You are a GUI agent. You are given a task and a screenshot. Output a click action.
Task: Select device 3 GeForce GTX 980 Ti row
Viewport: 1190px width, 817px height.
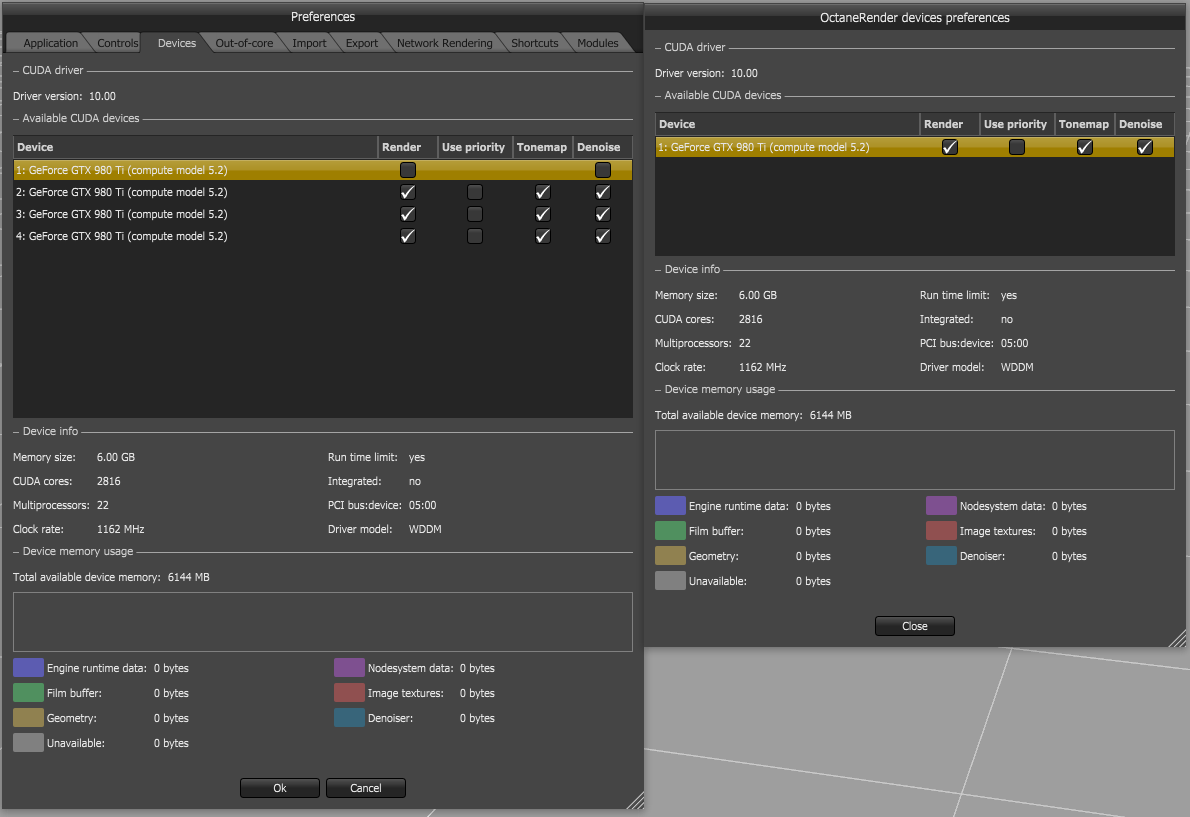pyautogui.click(x=323, y=214)
